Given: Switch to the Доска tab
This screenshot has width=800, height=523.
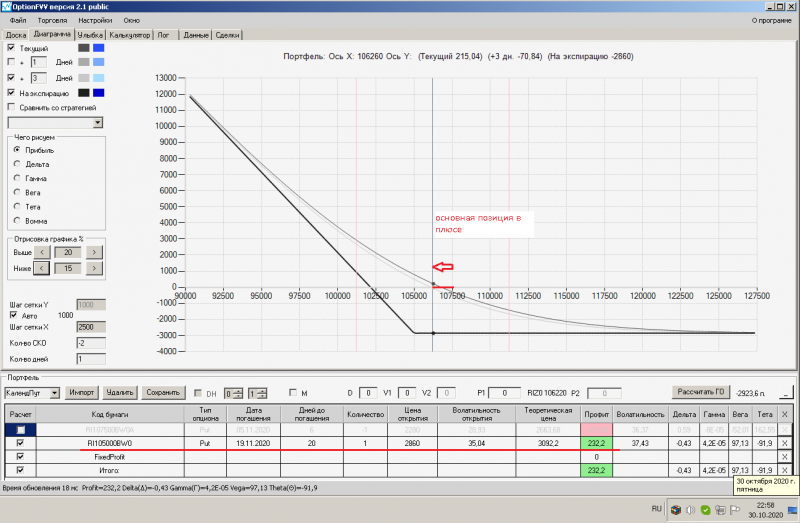Looking at the screenshot, I should point(15,35).
